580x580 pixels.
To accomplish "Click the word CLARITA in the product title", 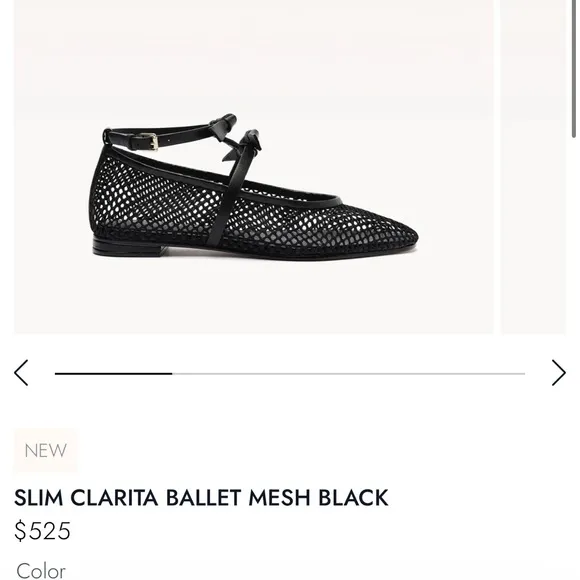I will point(114,498).
